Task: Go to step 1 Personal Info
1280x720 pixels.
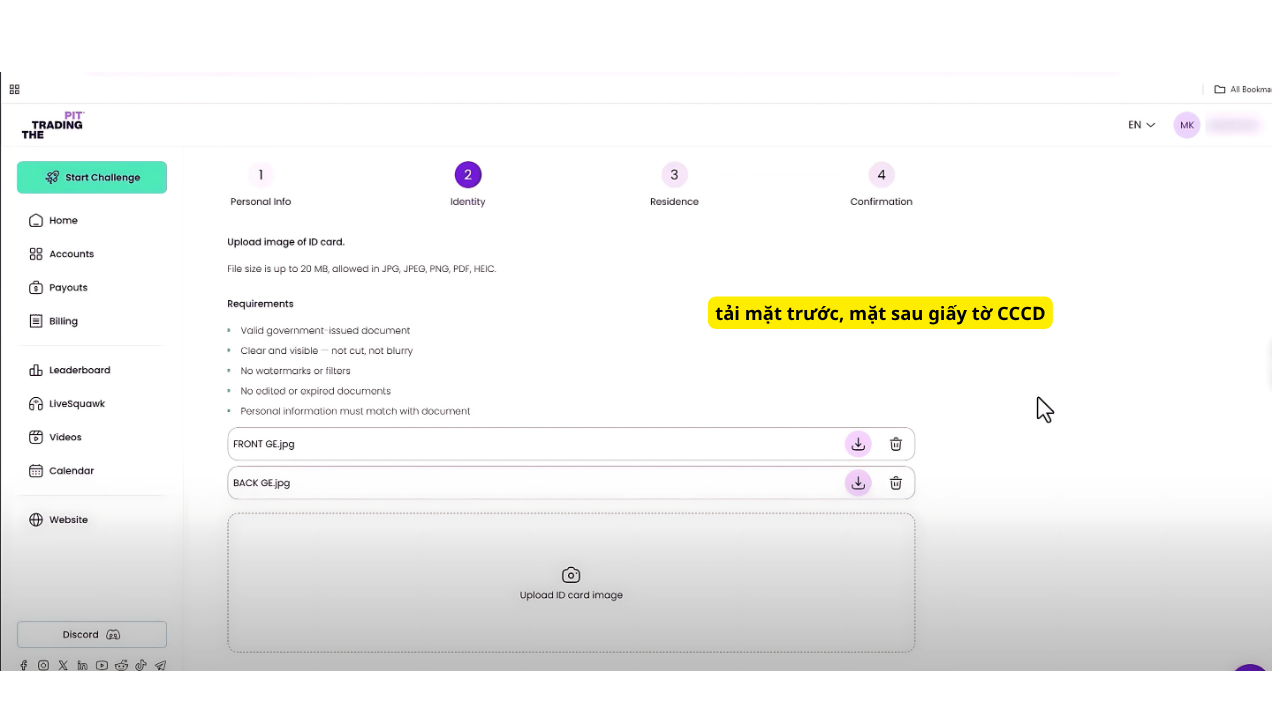Action: (x=260, y=176)
